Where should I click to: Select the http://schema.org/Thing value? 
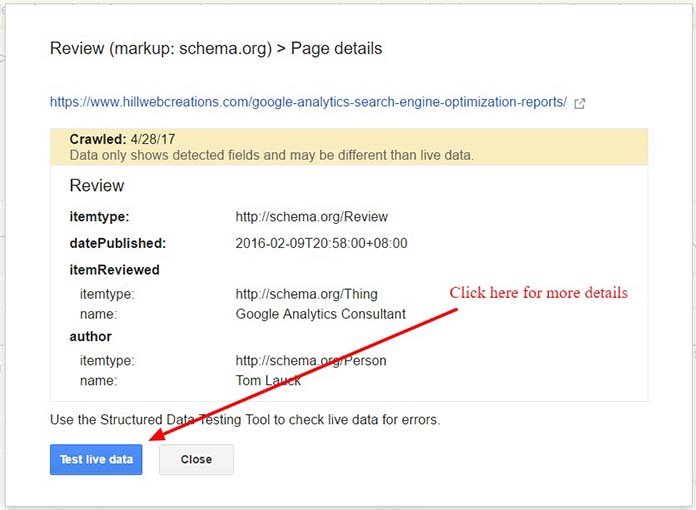[x=306, y=294]
